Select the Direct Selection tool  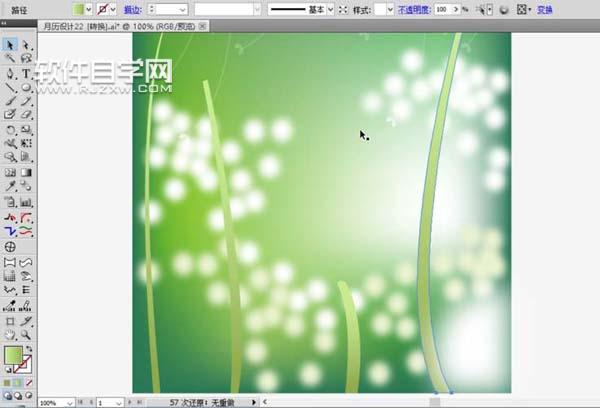pos(26,45)
